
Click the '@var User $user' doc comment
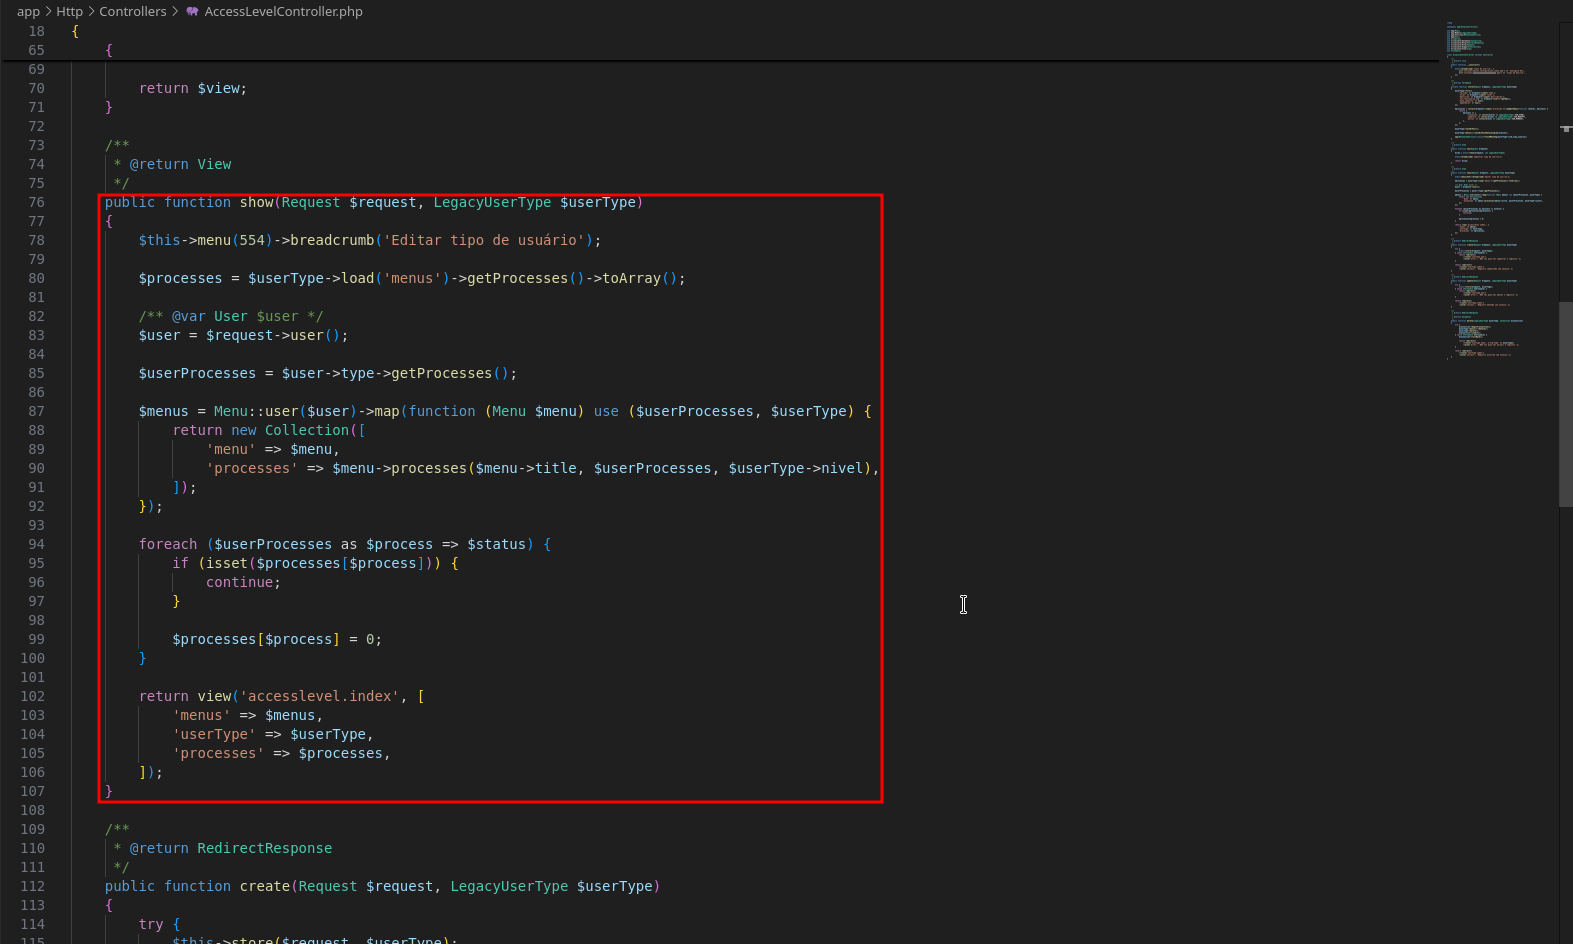[x=231, y=316]
